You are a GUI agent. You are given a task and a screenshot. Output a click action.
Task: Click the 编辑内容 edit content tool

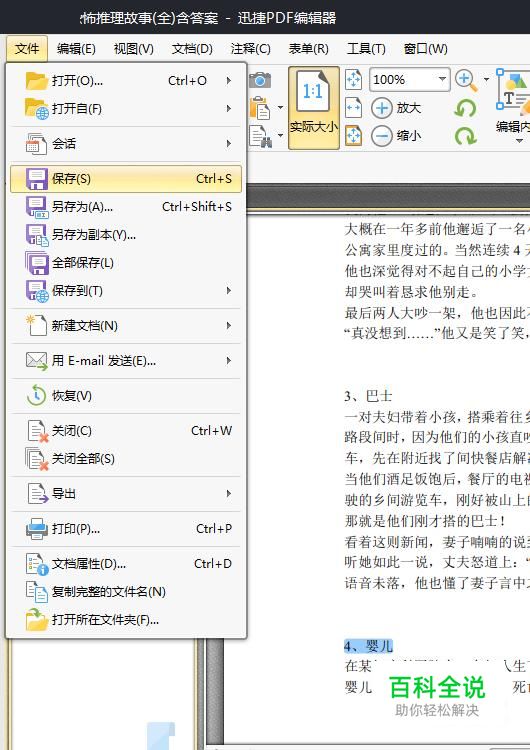(513, 106)
